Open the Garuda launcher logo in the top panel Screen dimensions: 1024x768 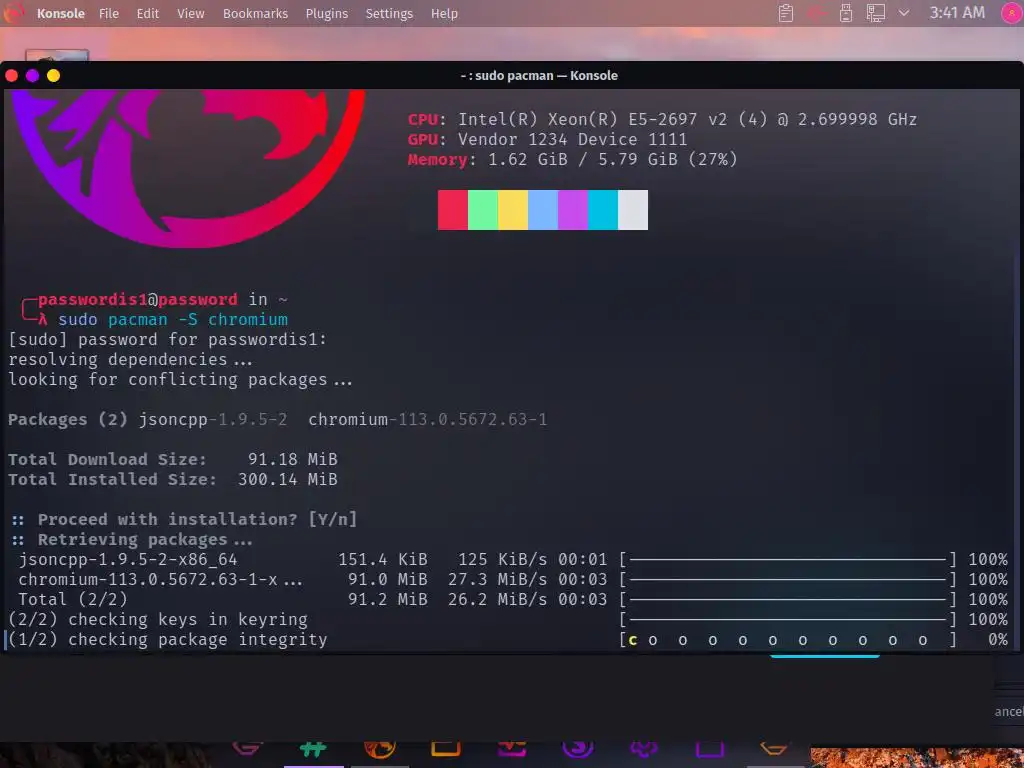click(x=13, y=13)
